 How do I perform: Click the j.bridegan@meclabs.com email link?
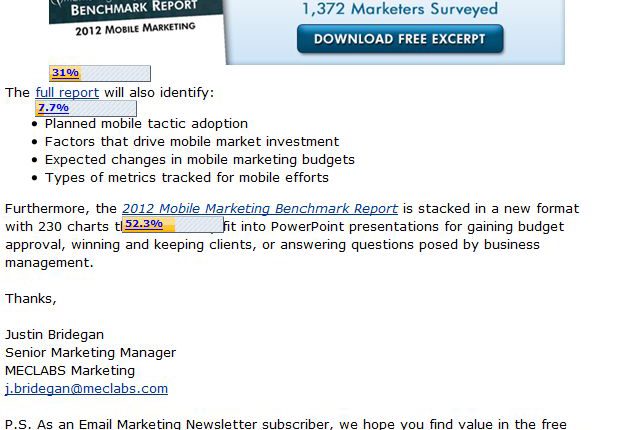86,389
